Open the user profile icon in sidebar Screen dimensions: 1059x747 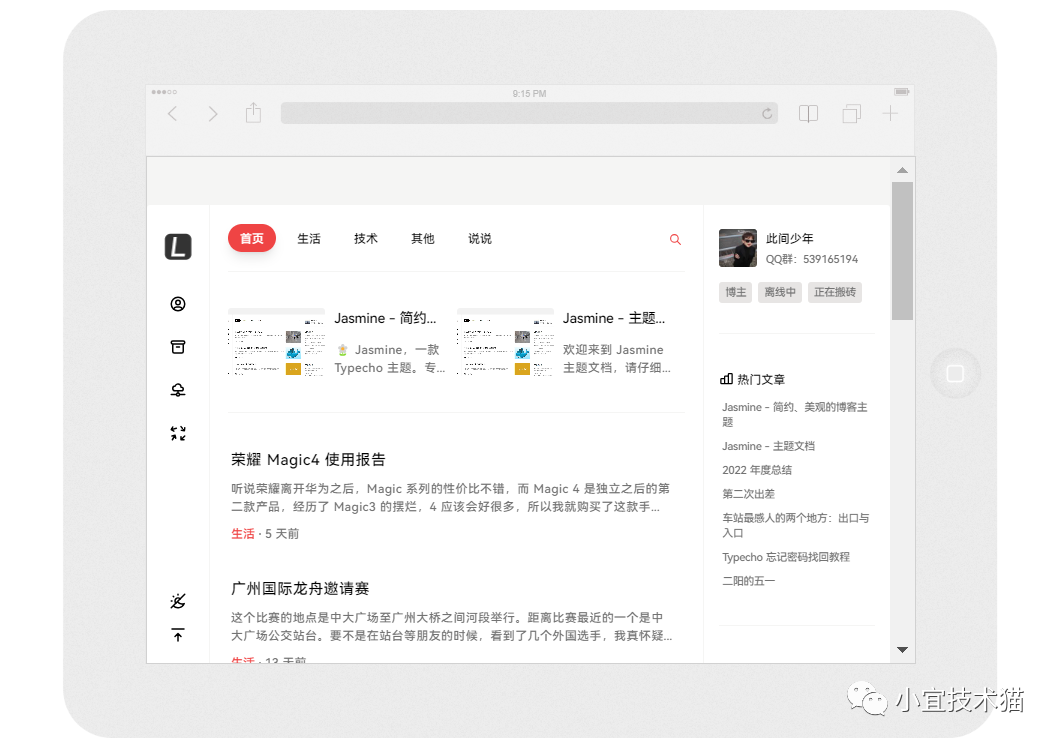click(178, 304)
